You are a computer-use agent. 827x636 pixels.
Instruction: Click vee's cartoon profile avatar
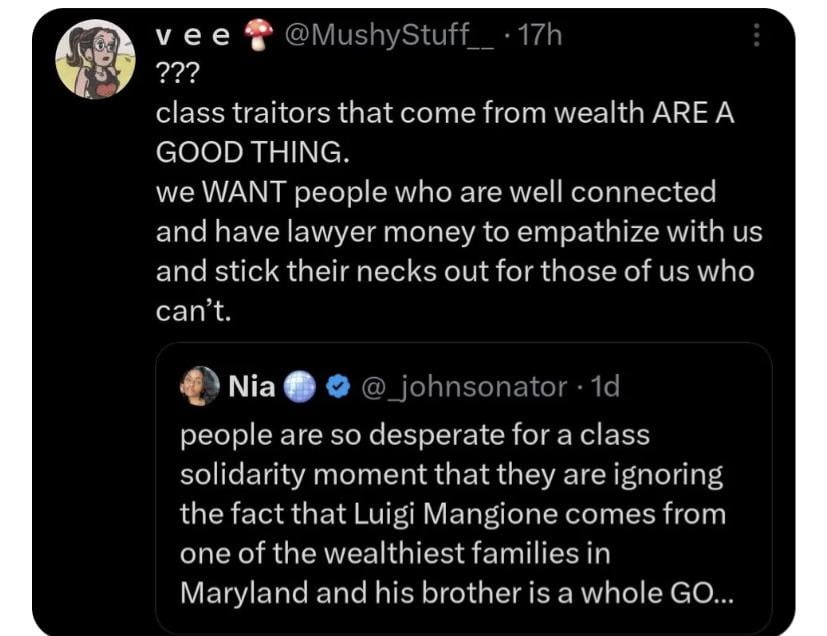pyautogui.click(x=95, y=61)
